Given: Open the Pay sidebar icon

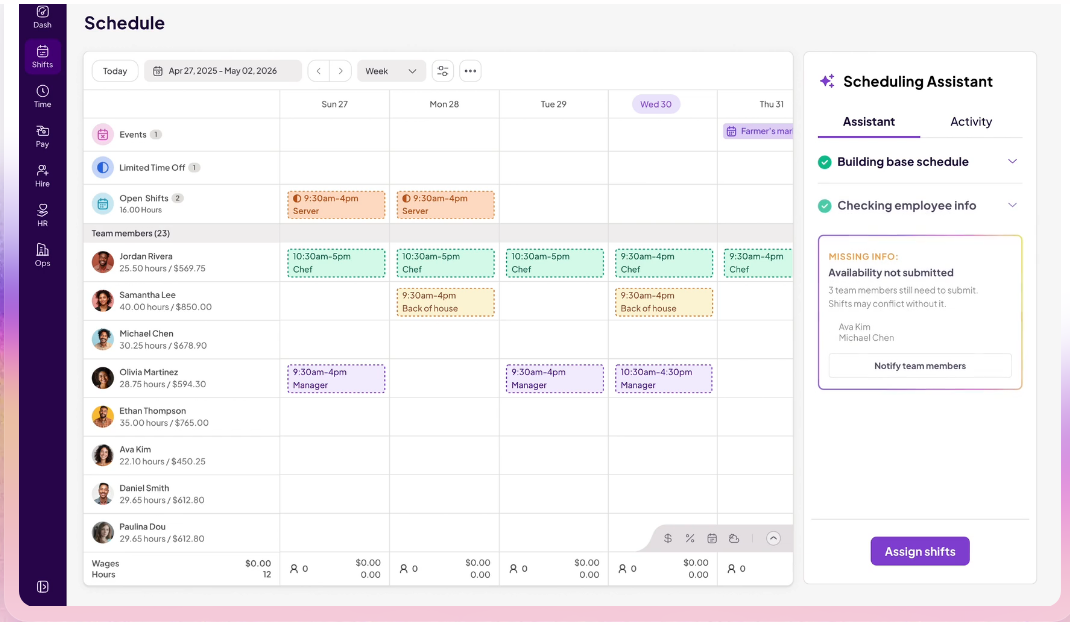Looking at the screenshot, I should click(x=42, y=130).
